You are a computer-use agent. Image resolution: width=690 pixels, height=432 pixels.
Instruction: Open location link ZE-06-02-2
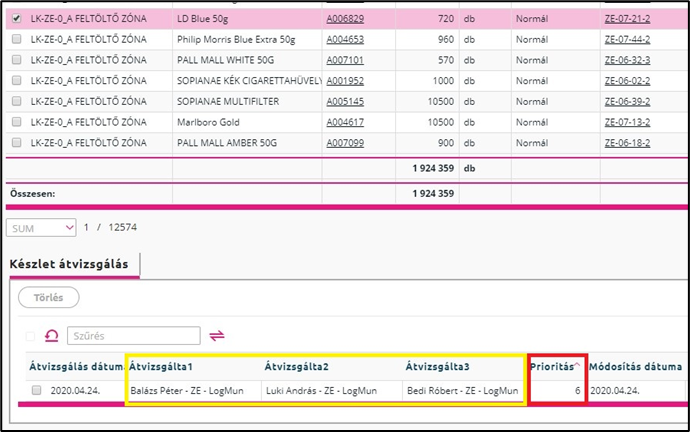pyautogui.click(x=627, y=81)
